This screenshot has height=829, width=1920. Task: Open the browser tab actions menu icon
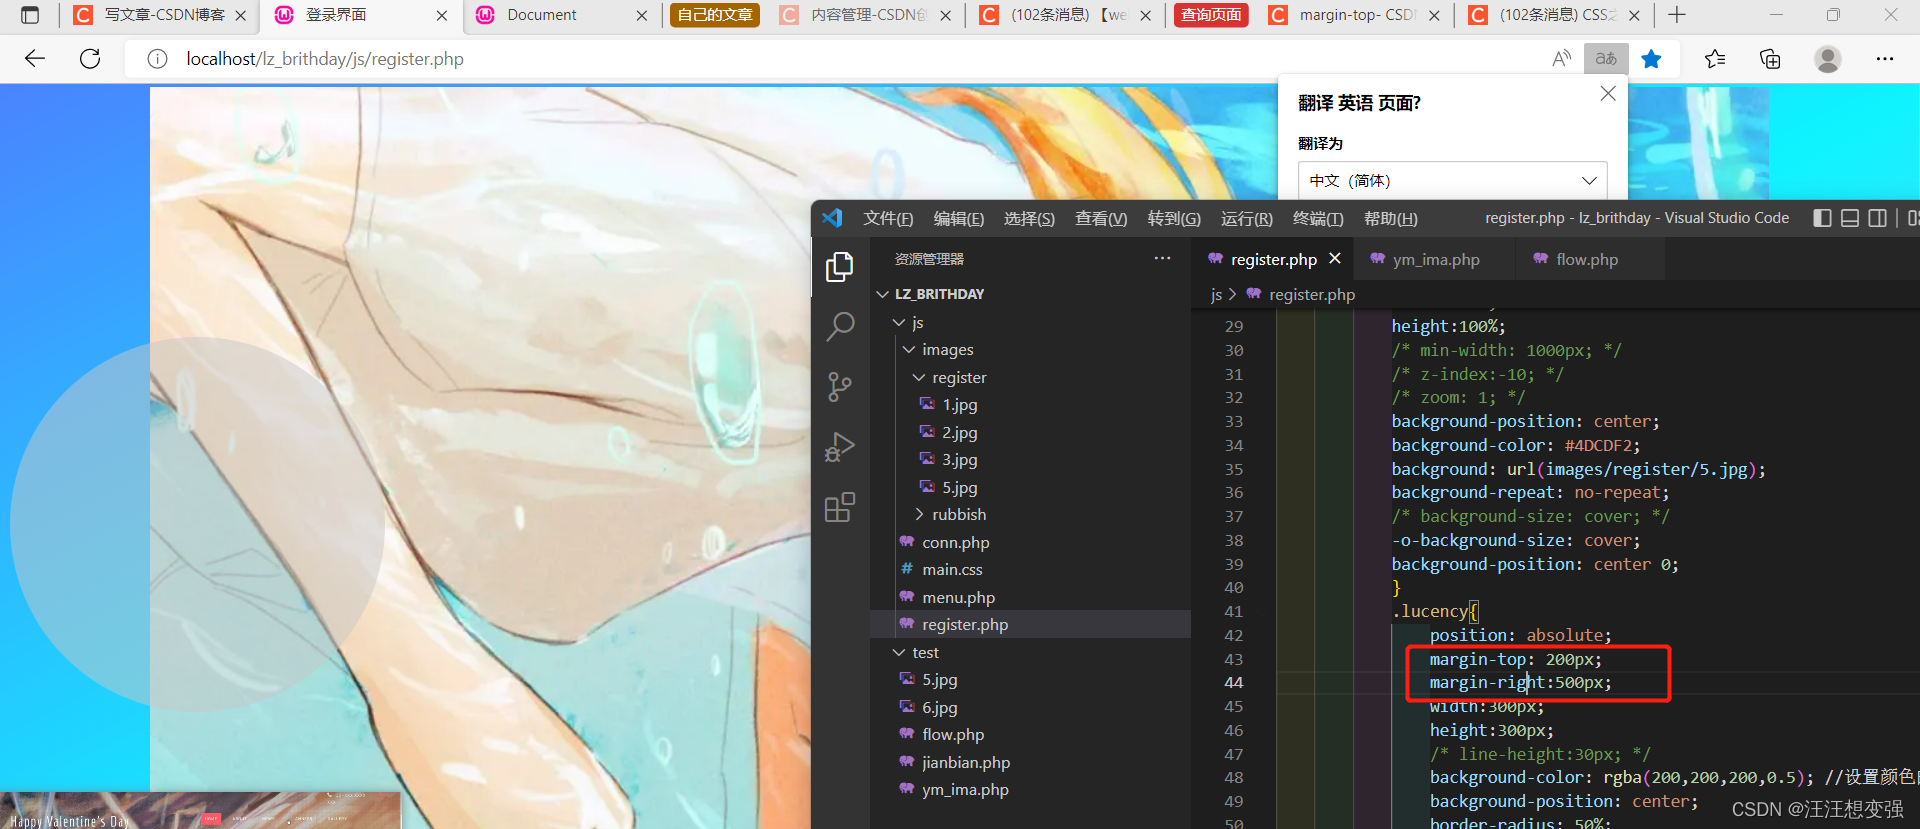point(30,15)
